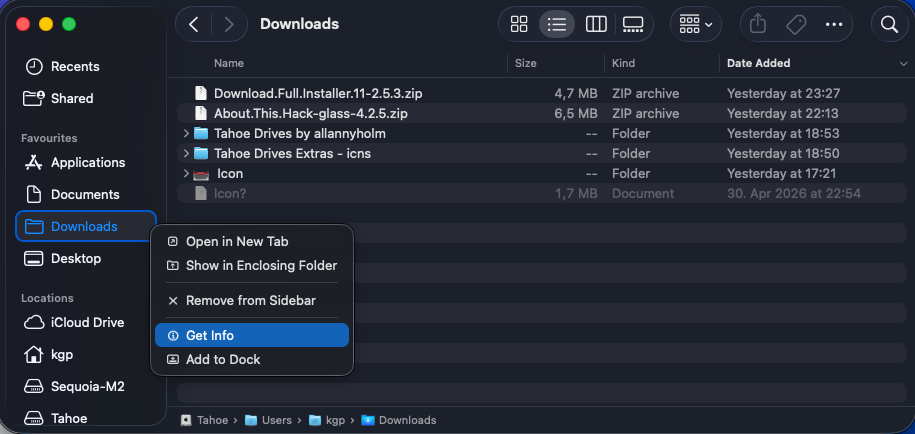
Task: Click 'Yesterday at 17:21' date cell
Action: (x=781, y=173)
